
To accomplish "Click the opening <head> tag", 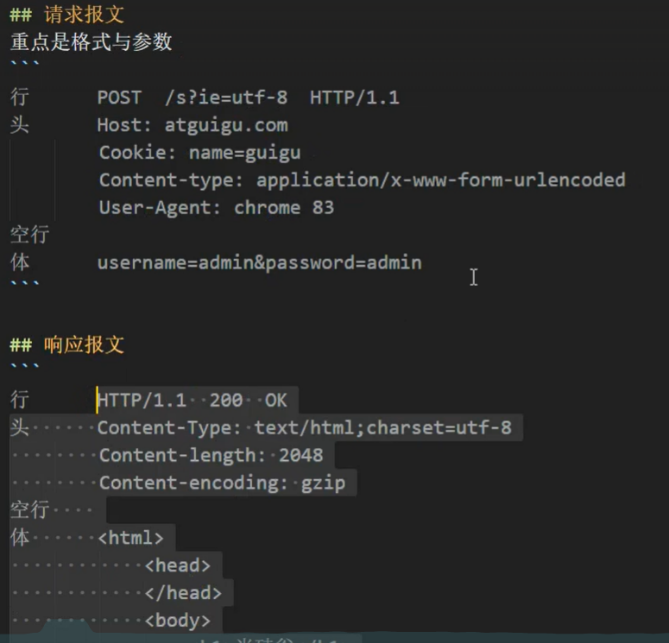I will [x=177, y=566].
